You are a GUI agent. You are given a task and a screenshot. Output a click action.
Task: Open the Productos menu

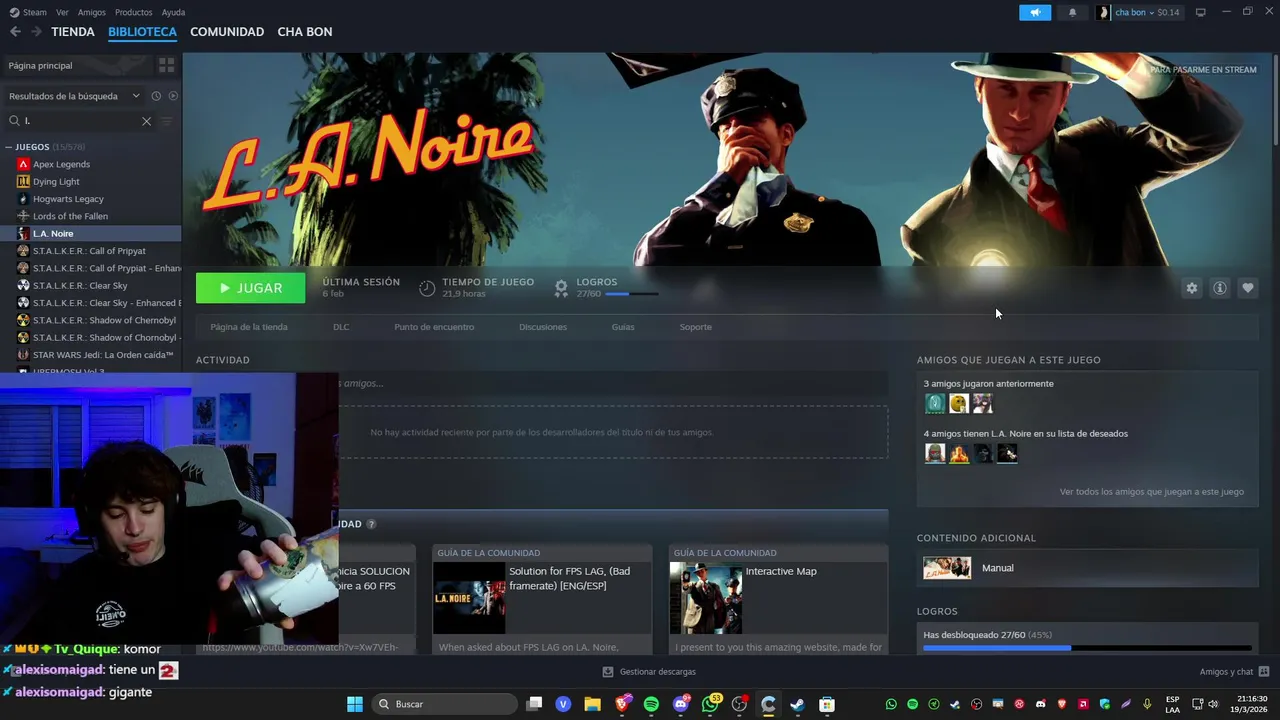(x=133, y=12)
